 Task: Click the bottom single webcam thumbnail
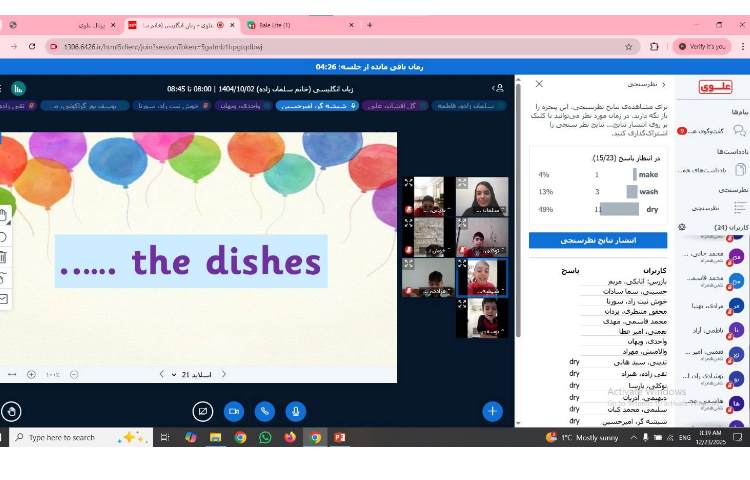click(482, 318)
